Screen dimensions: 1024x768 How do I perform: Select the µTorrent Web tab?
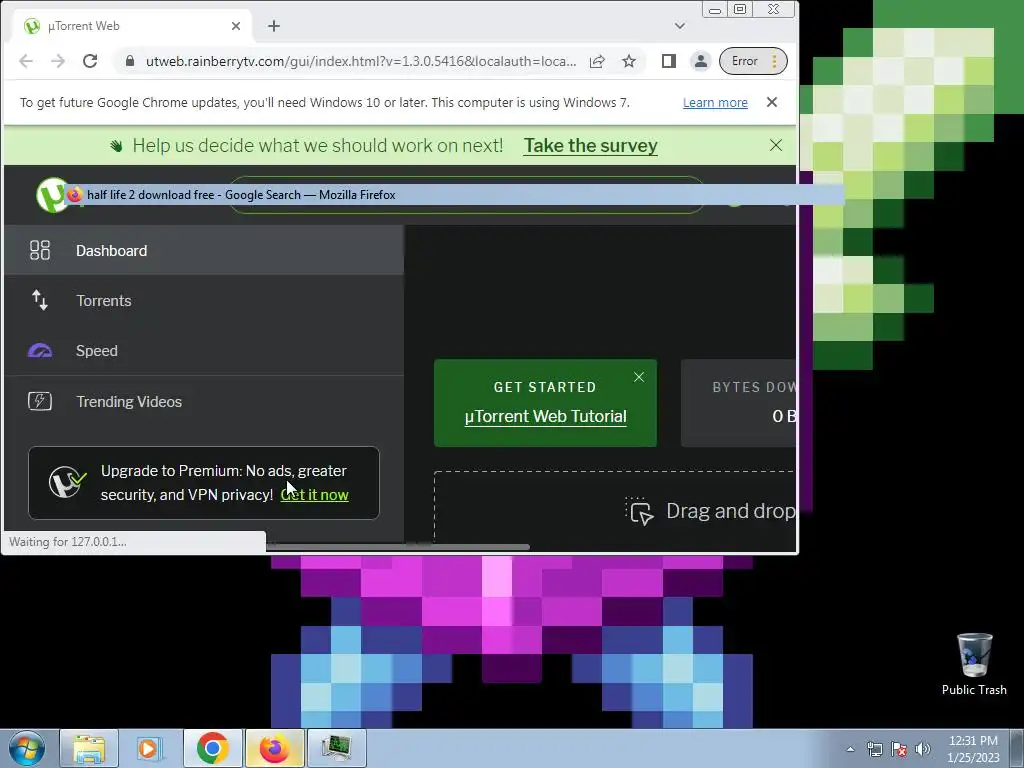tap(133, 26)
